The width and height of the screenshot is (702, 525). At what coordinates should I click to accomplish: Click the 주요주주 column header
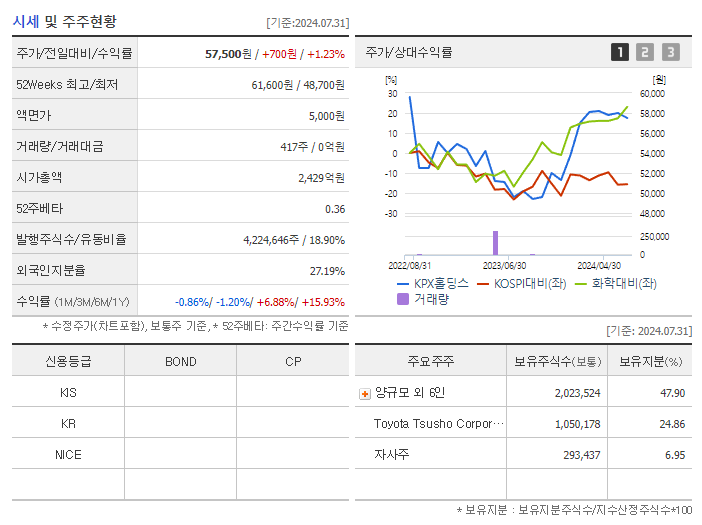tap(431, 361)
